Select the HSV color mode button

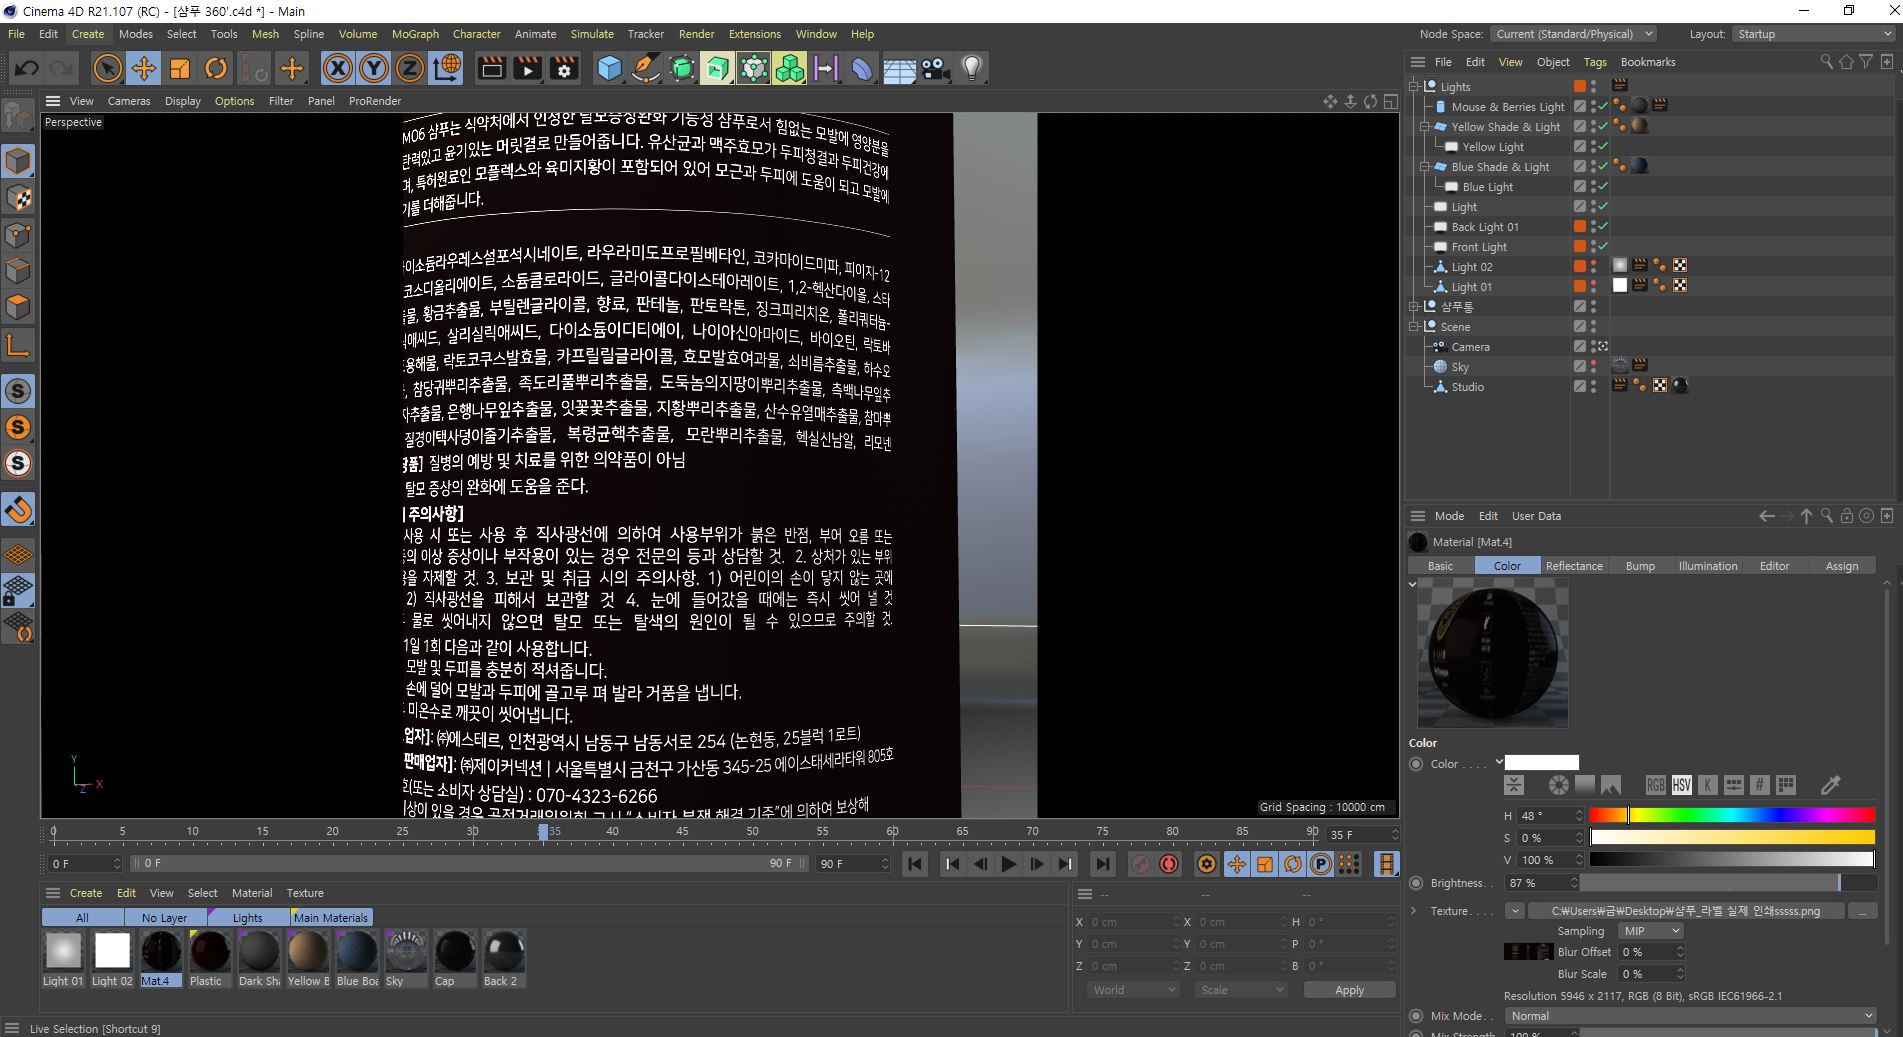click(1682, 785)
